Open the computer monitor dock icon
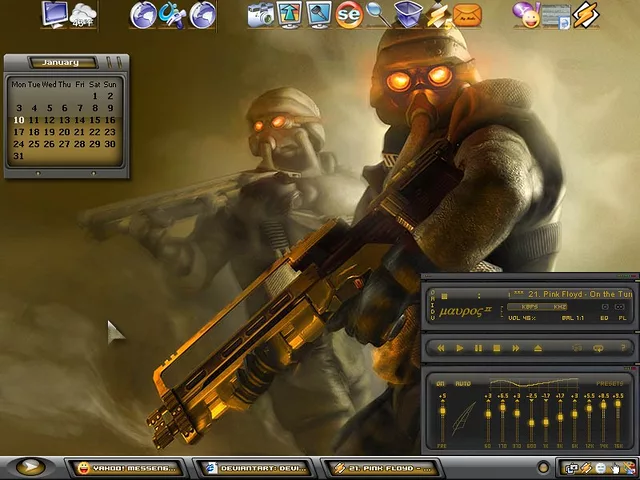 55,14
